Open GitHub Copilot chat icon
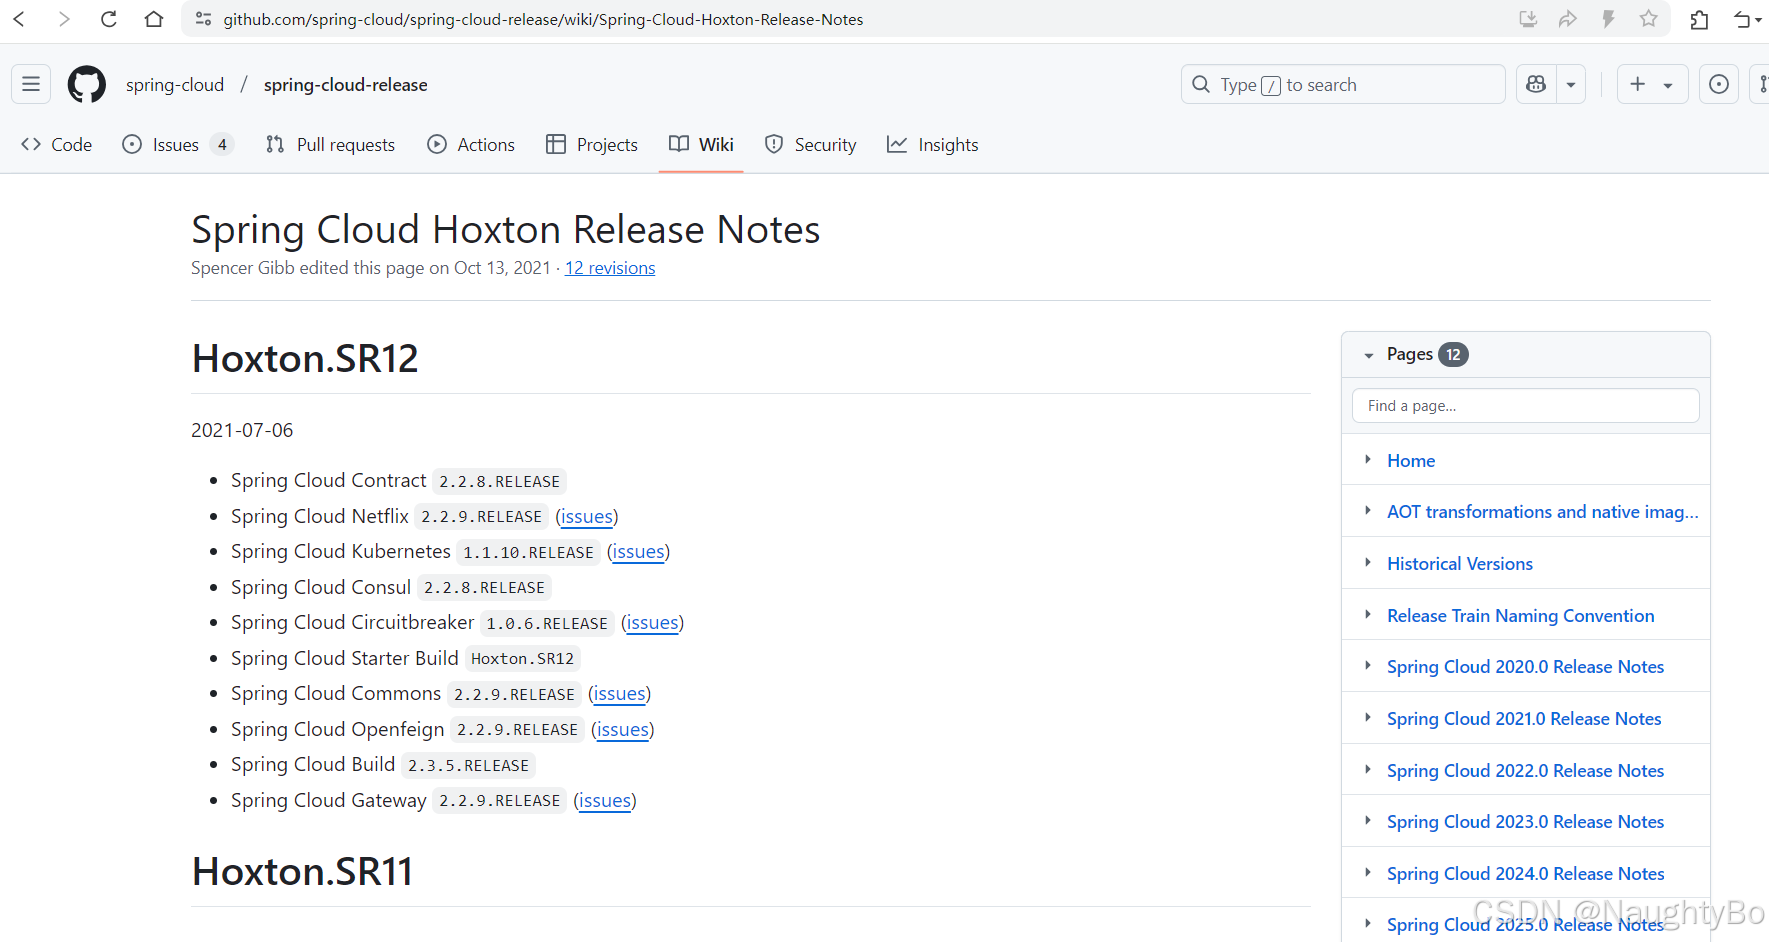Image resolution: width=1769 pixels, height=942 pixels. [1537, 84]
